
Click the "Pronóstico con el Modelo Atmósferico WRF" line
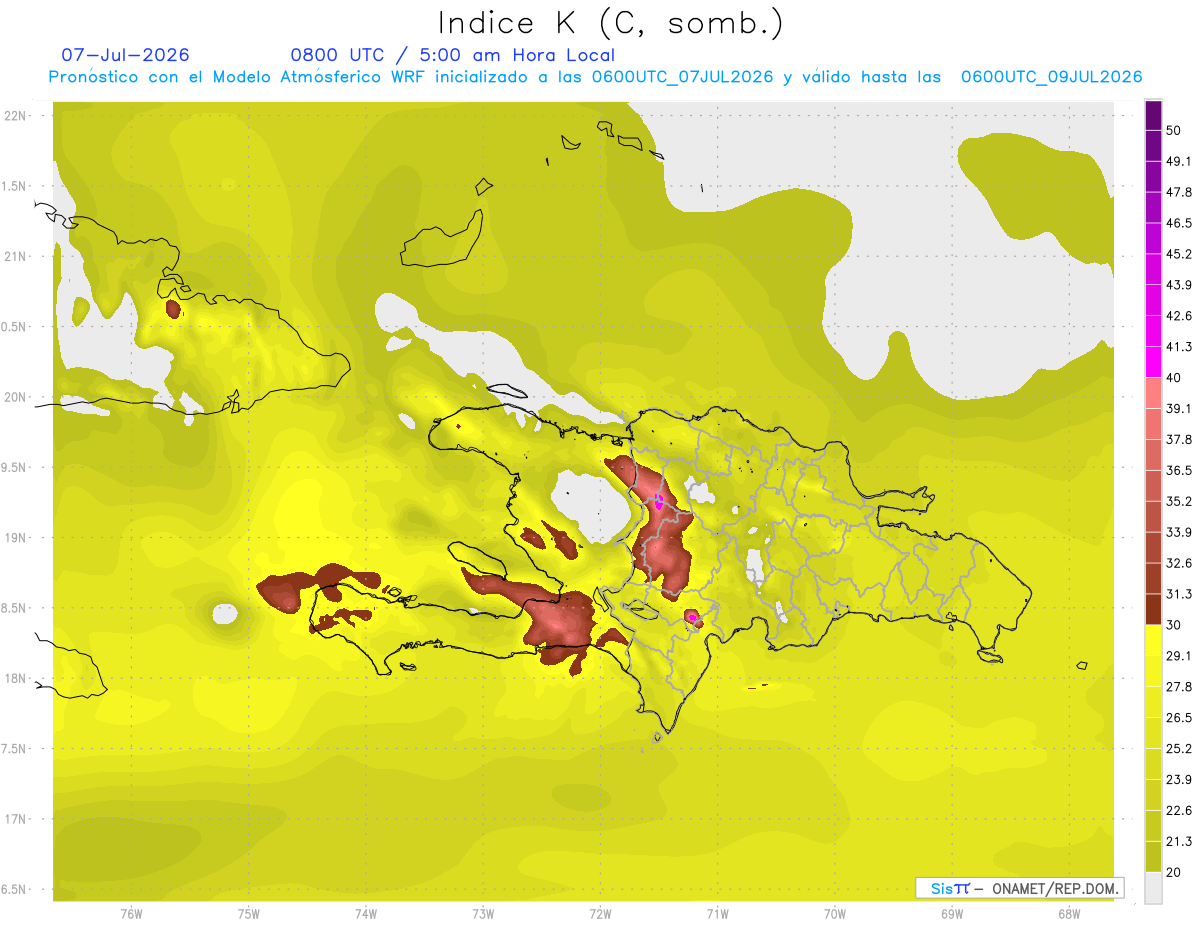coord(595,77)
